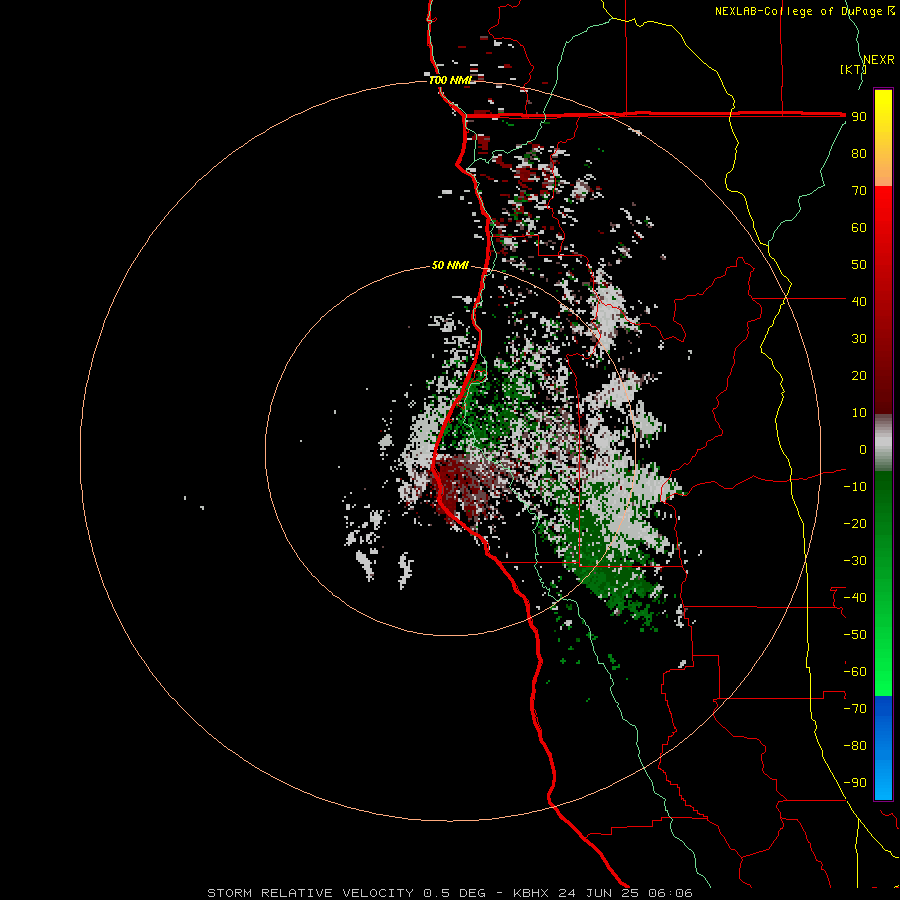Click the [KT] units label above scale
This screenshot has width=900, height=900.
click(854, 69)
